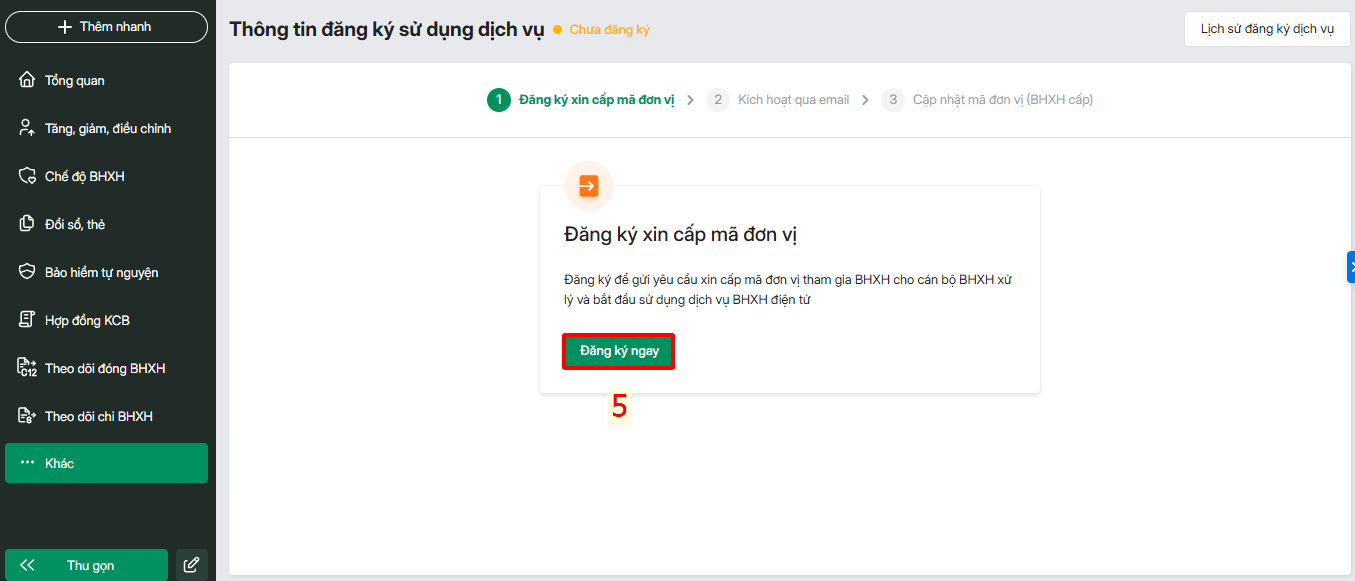This screenshot has height=581, width=1355.
Task: Click the Bảo hiểm tự nguyện shield icon
Action: (x=27, y=272)
